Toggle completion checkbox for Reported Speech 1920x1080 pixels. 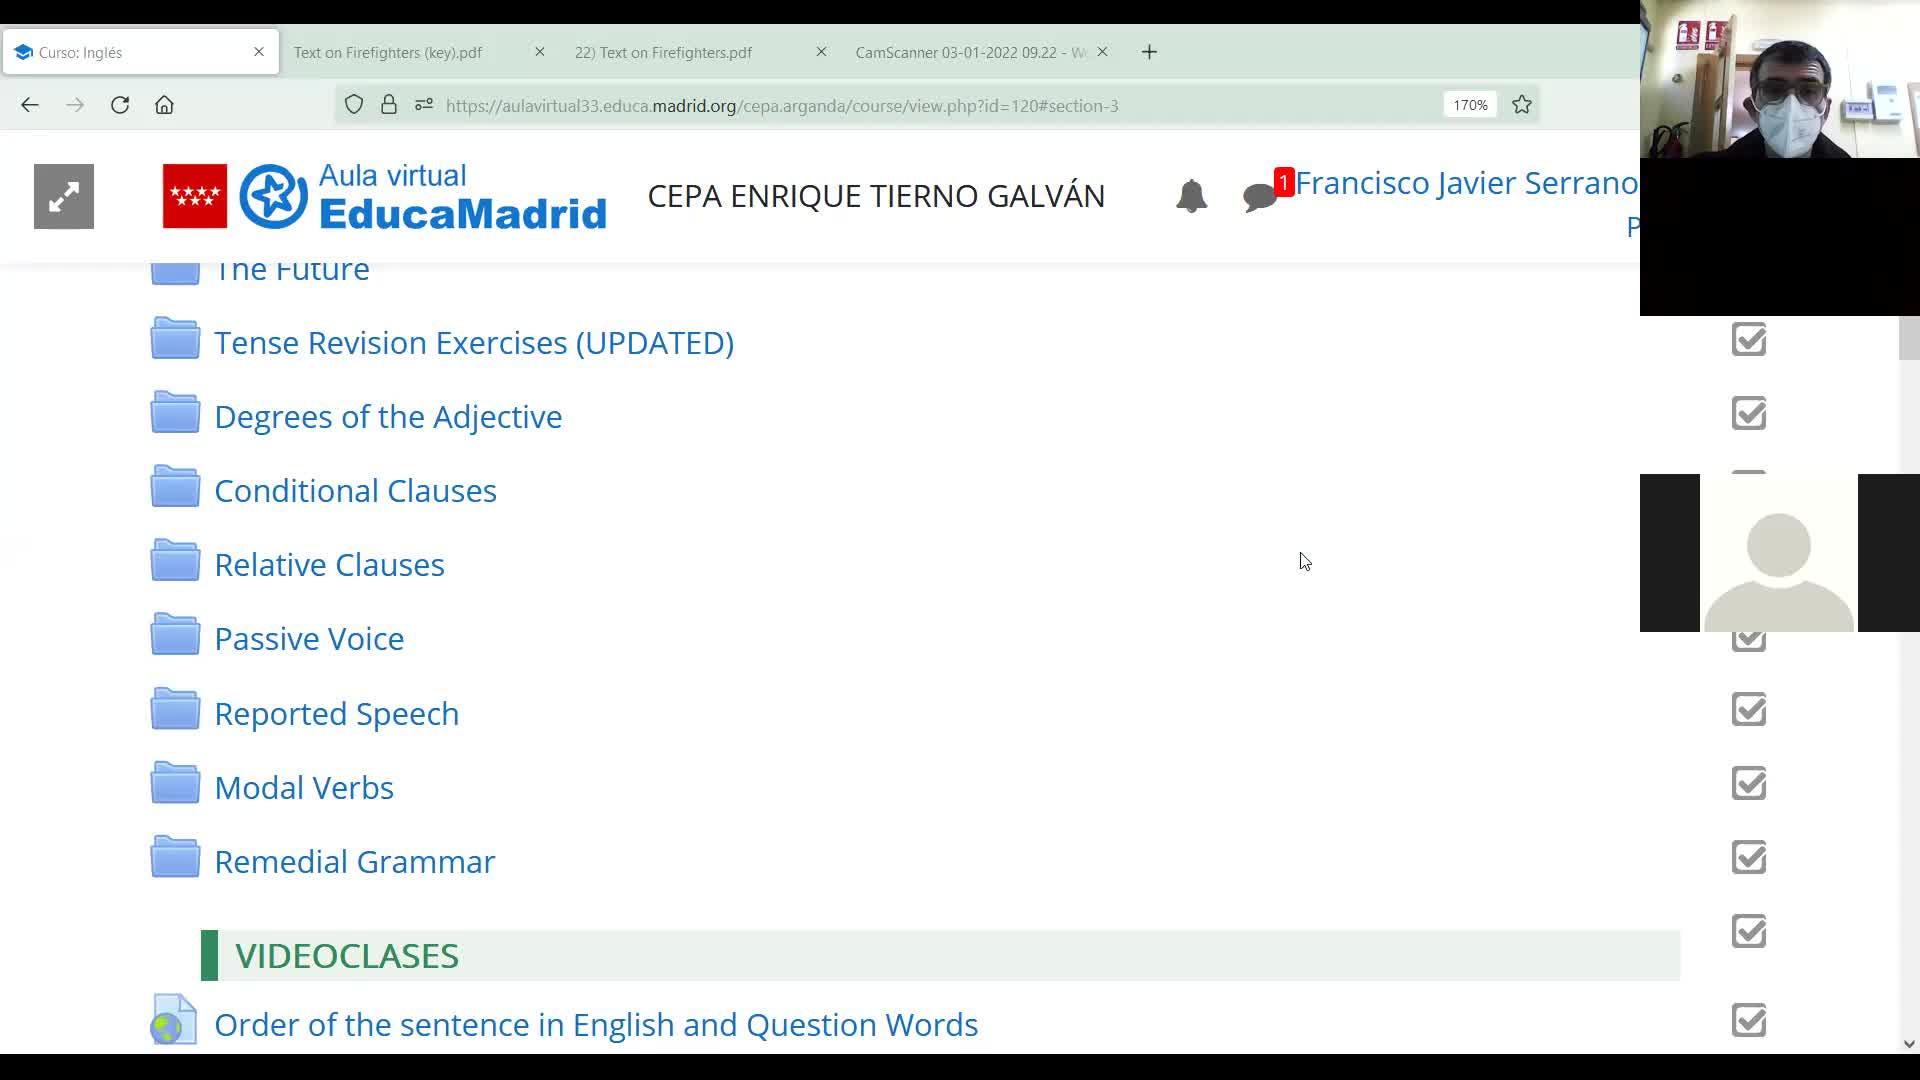point(1748,710)
